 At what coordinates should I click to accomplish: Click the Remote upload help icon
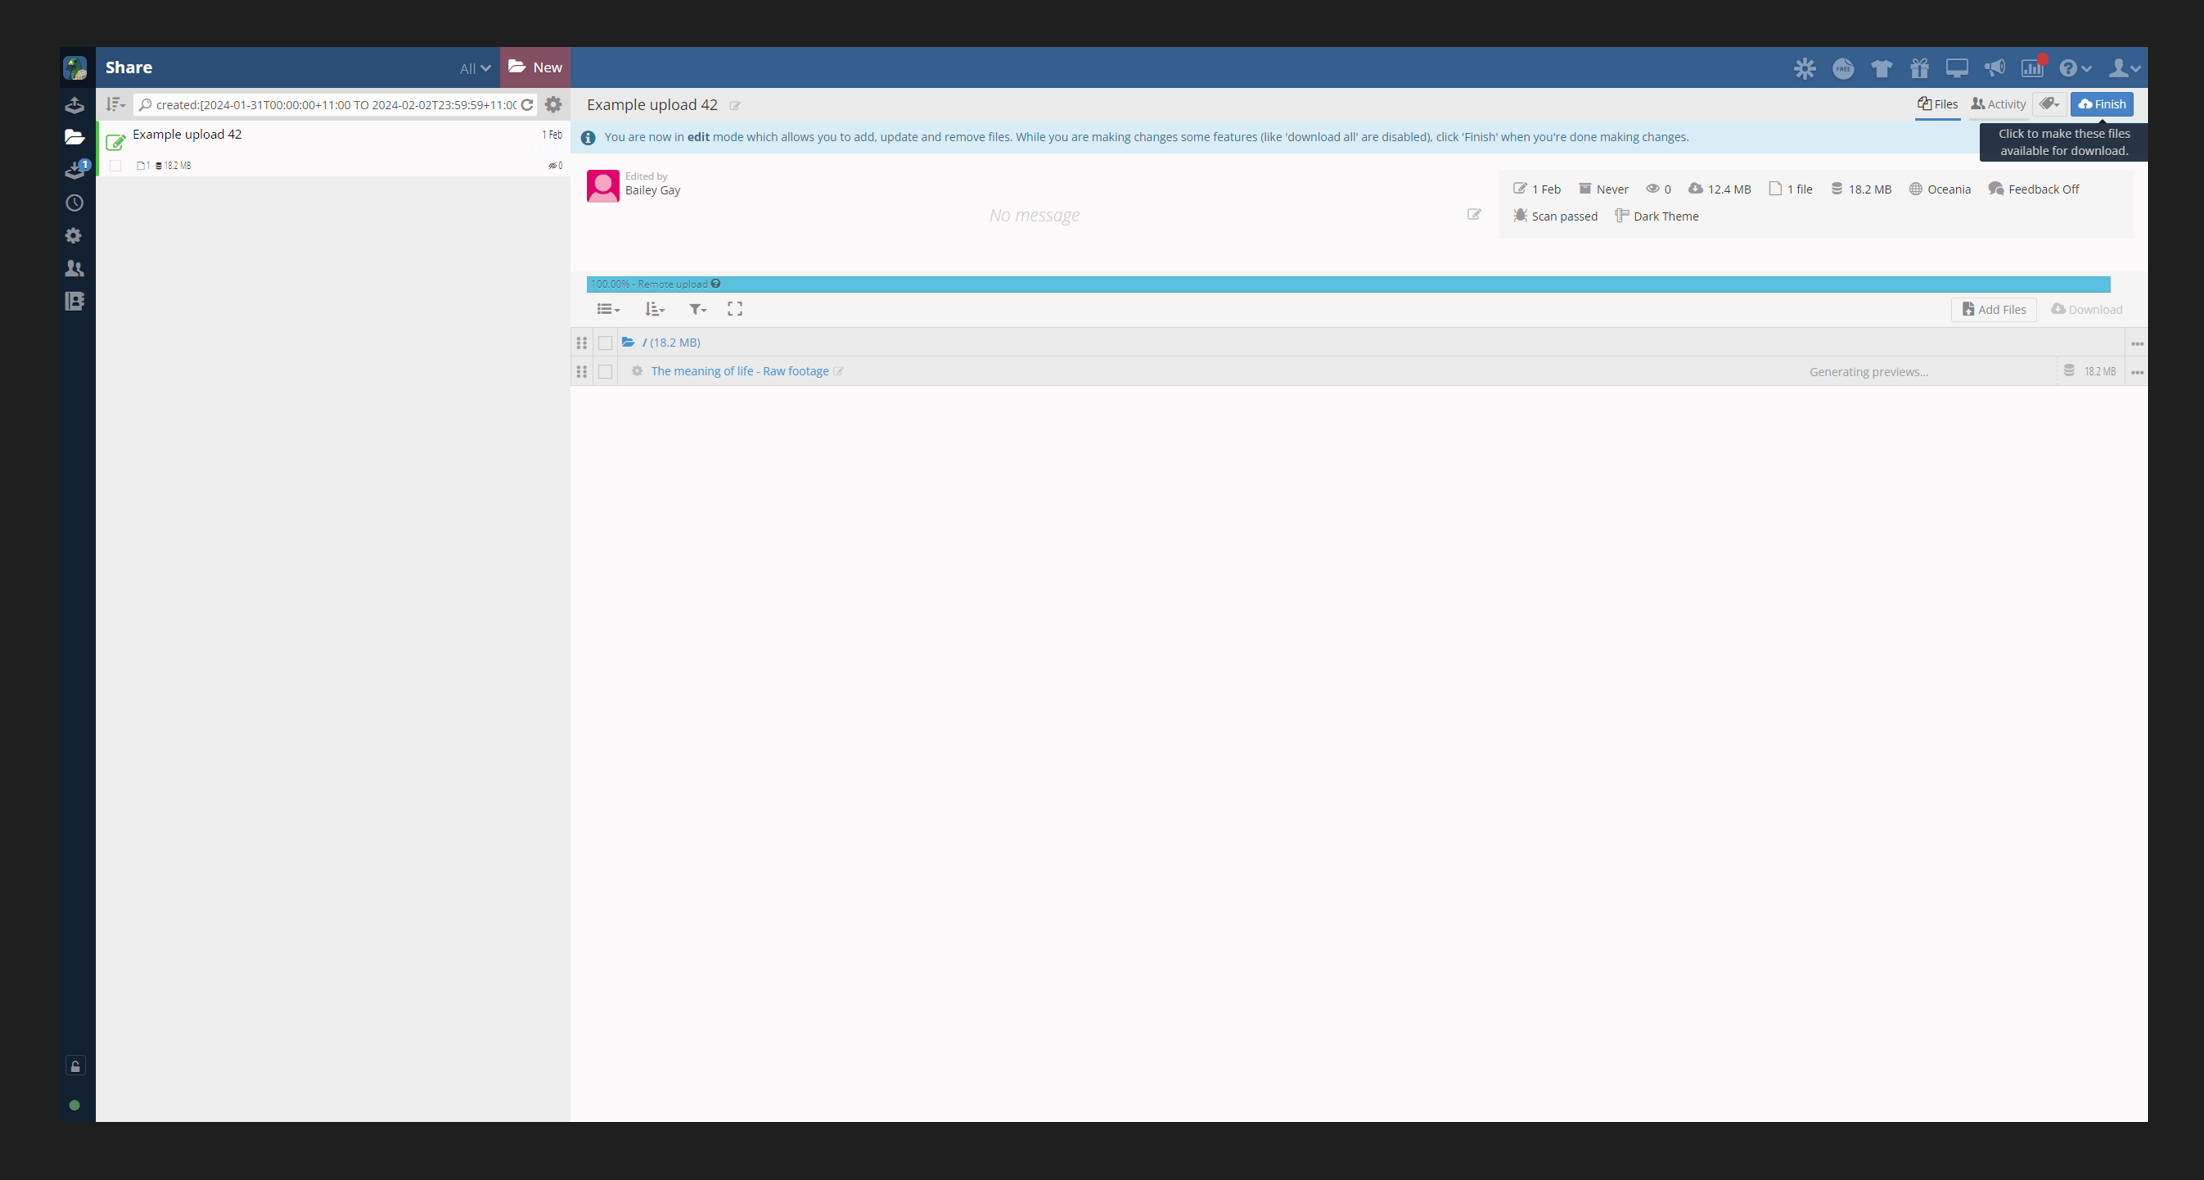click(716, 284)
